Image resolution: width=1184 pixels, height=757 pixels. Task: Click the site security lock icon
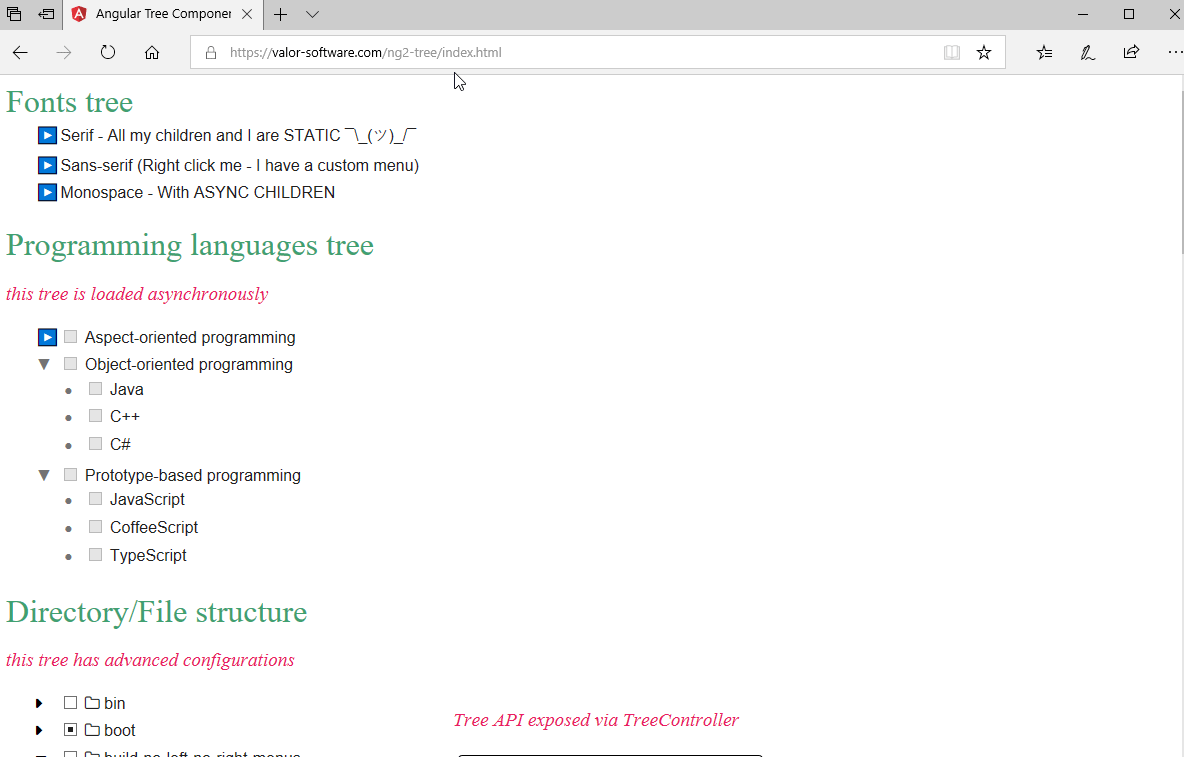click(x=211, y=52)
